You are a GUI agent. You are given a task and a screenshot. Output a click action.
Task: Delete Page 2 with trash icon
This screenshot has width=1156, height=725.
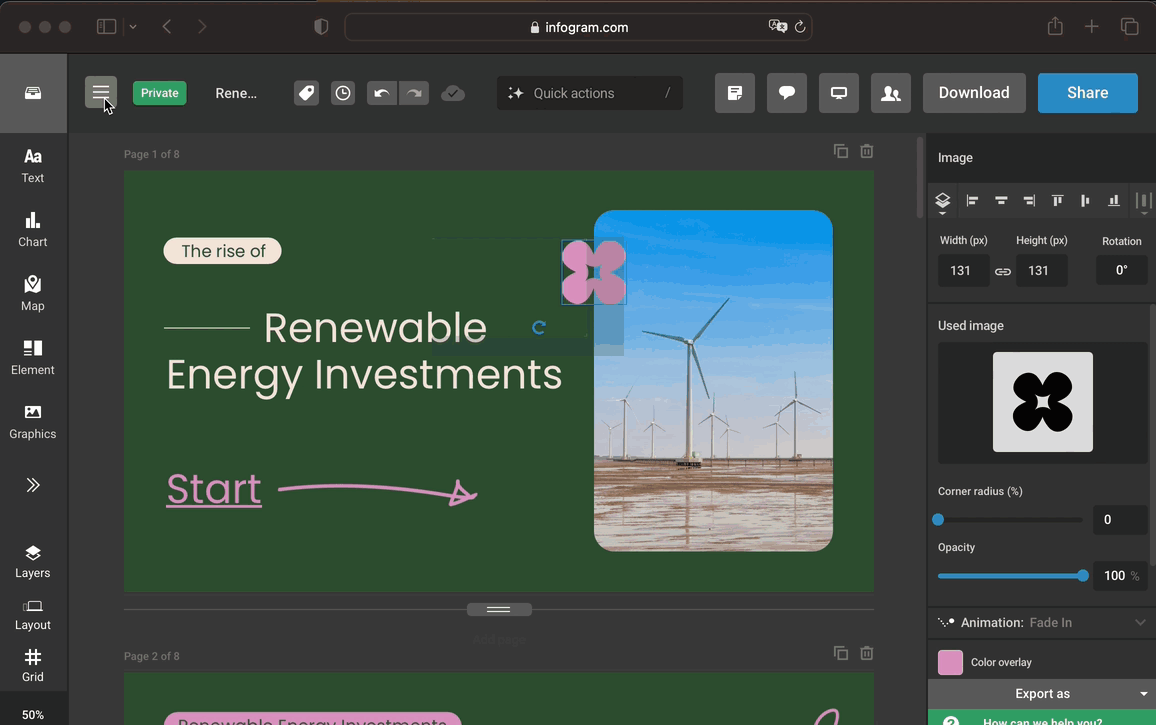(x=867, y=653)
